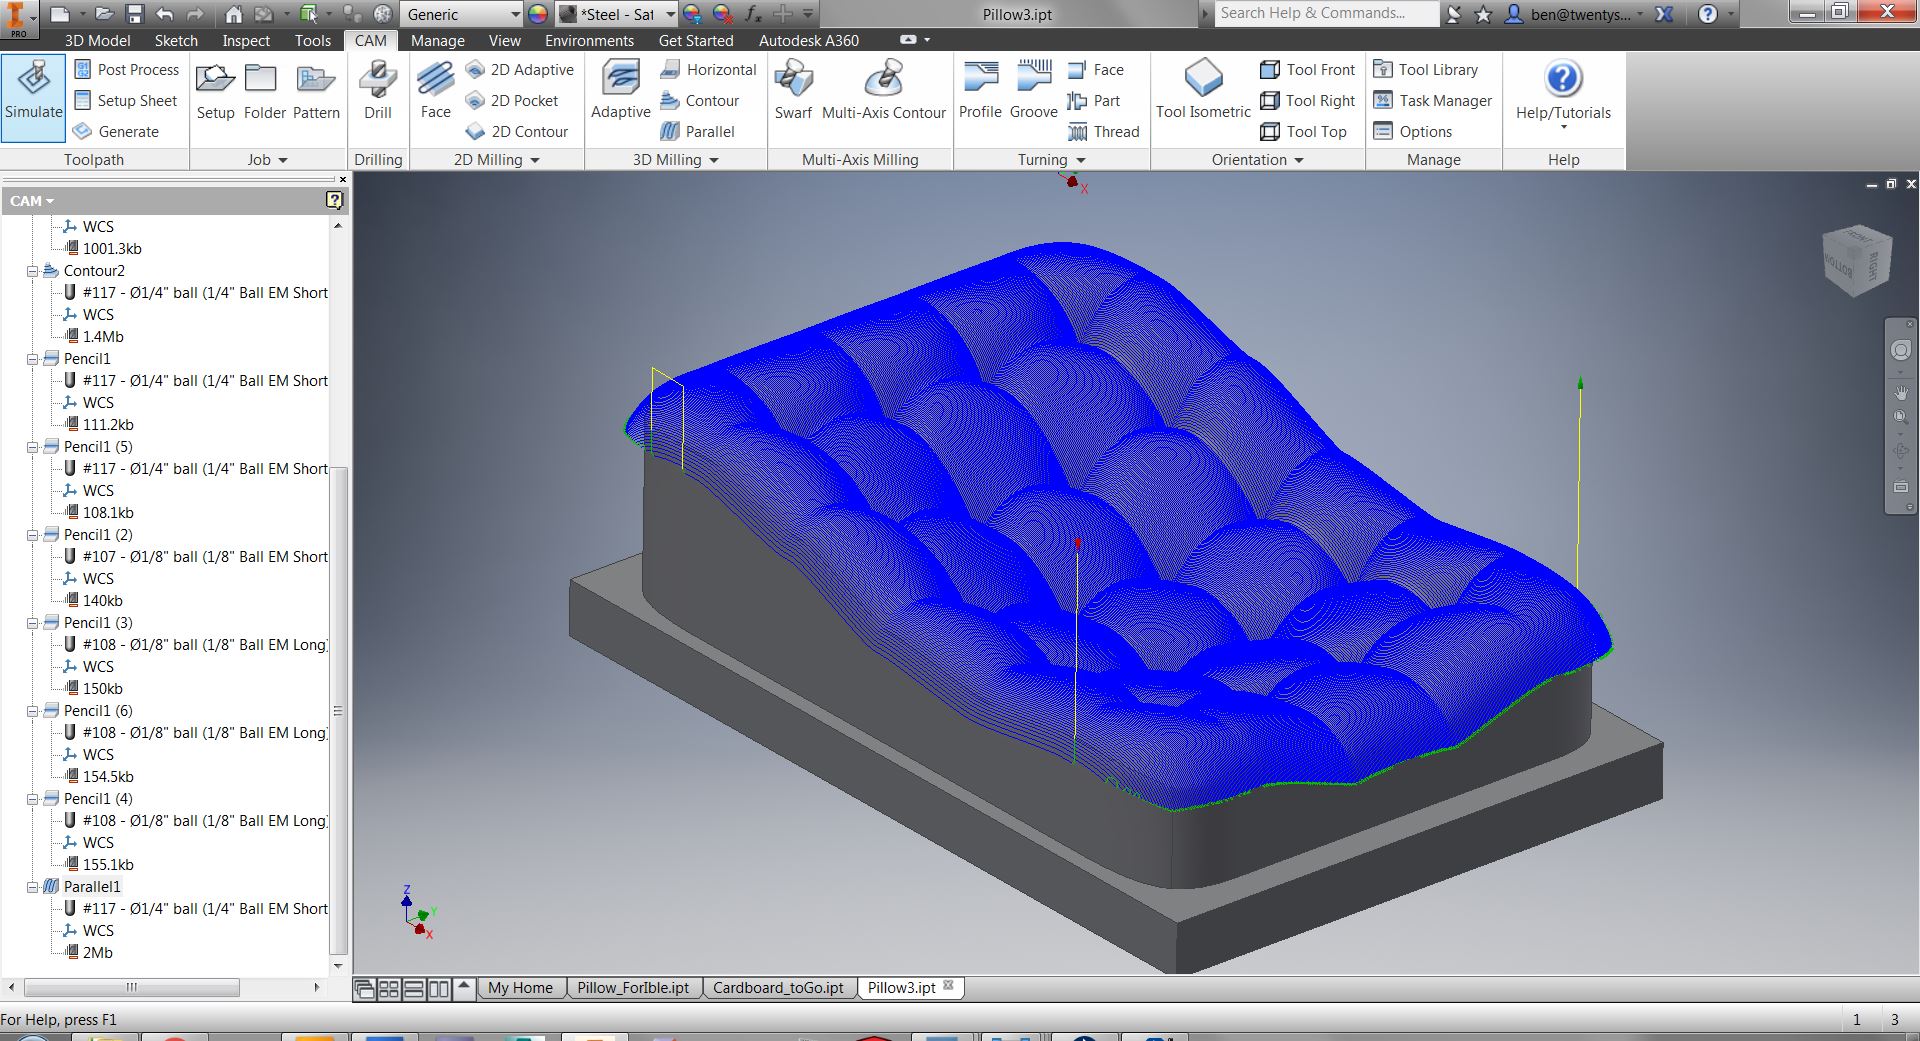Switch to the Pillow_ForIble.ipt document tab
This screenshot has width=1920, height=1041.
point(633,988)
